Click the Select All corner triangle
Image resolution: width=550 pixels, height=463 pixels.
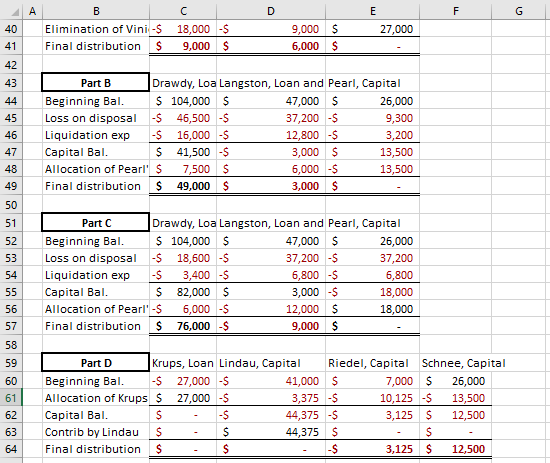(13, 11)
